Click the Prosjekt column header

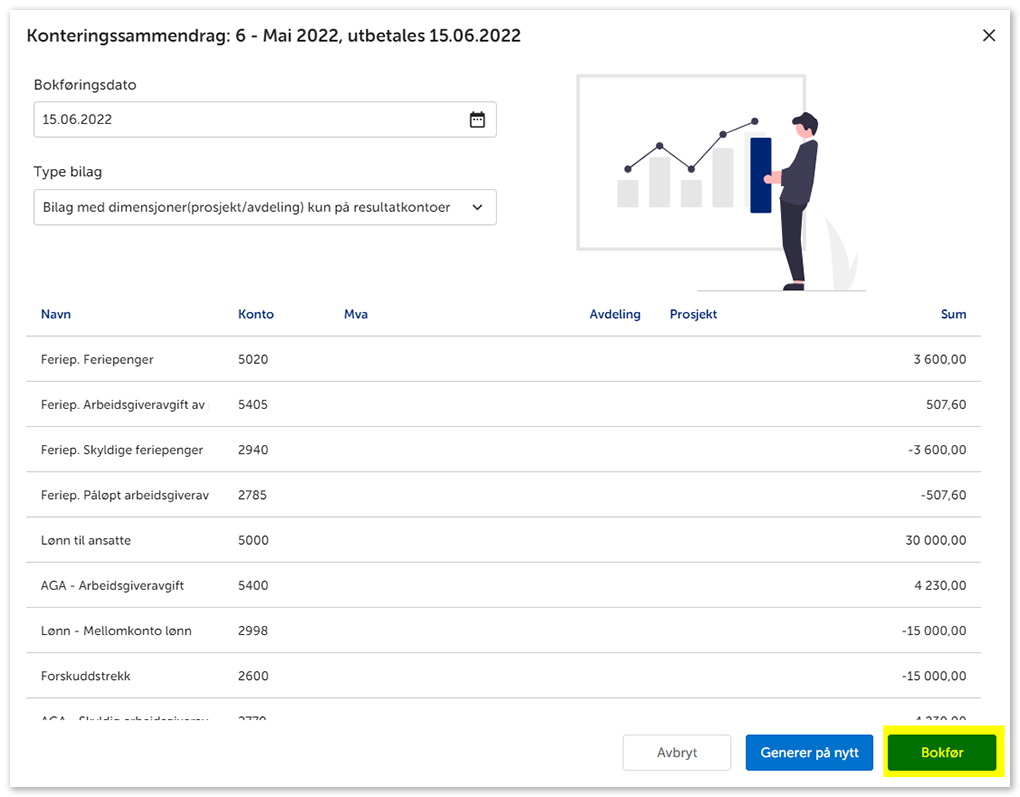coord(693,314)
